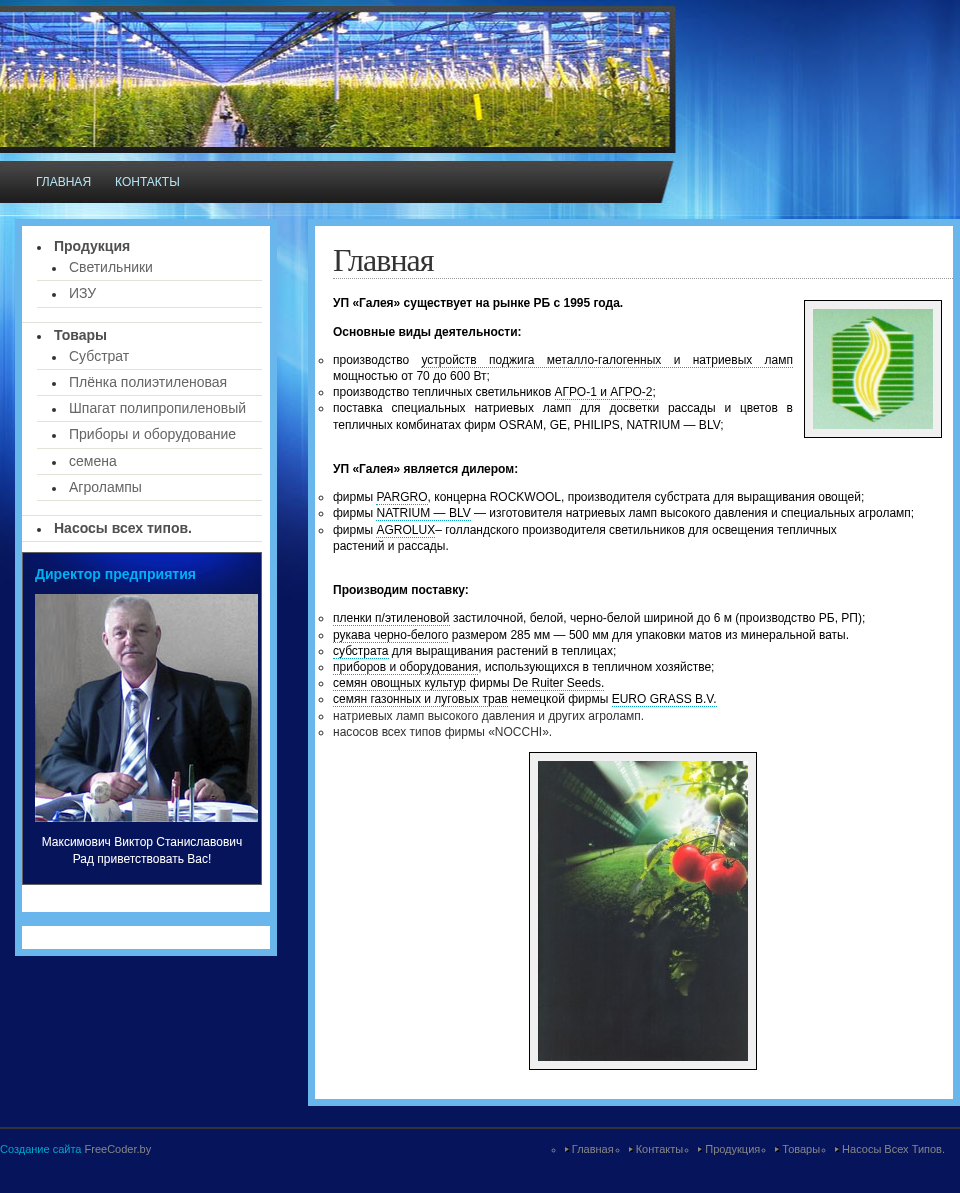Click the натриевых ламп высокого давления line

click(x=488, y=716)
